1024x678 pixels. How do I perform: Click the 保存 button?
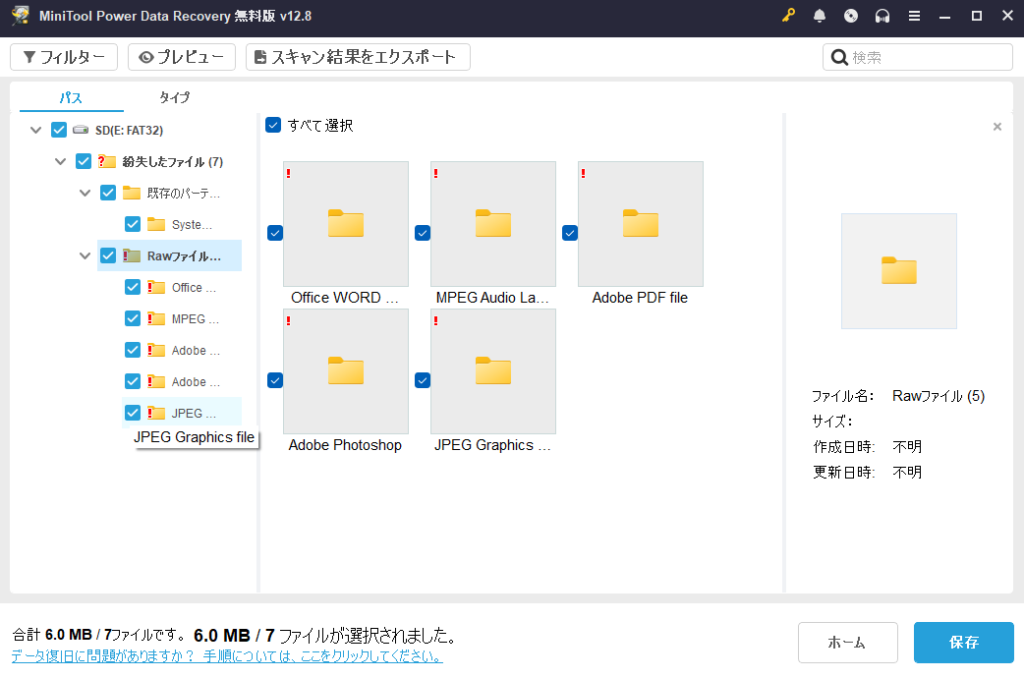click(x=963, y=643)
